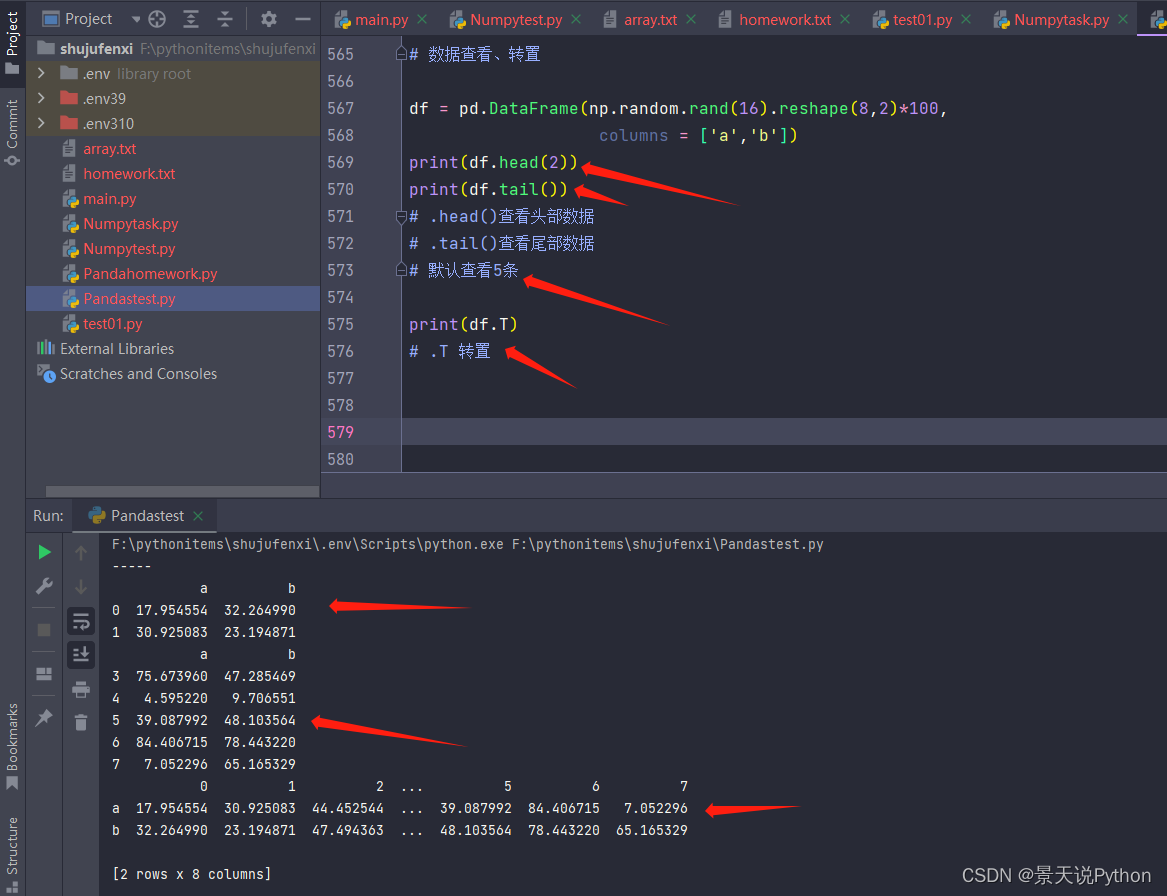Close the Pandastest run tab
This screenshot has height=896, width=1167.
tap(198, 516)
